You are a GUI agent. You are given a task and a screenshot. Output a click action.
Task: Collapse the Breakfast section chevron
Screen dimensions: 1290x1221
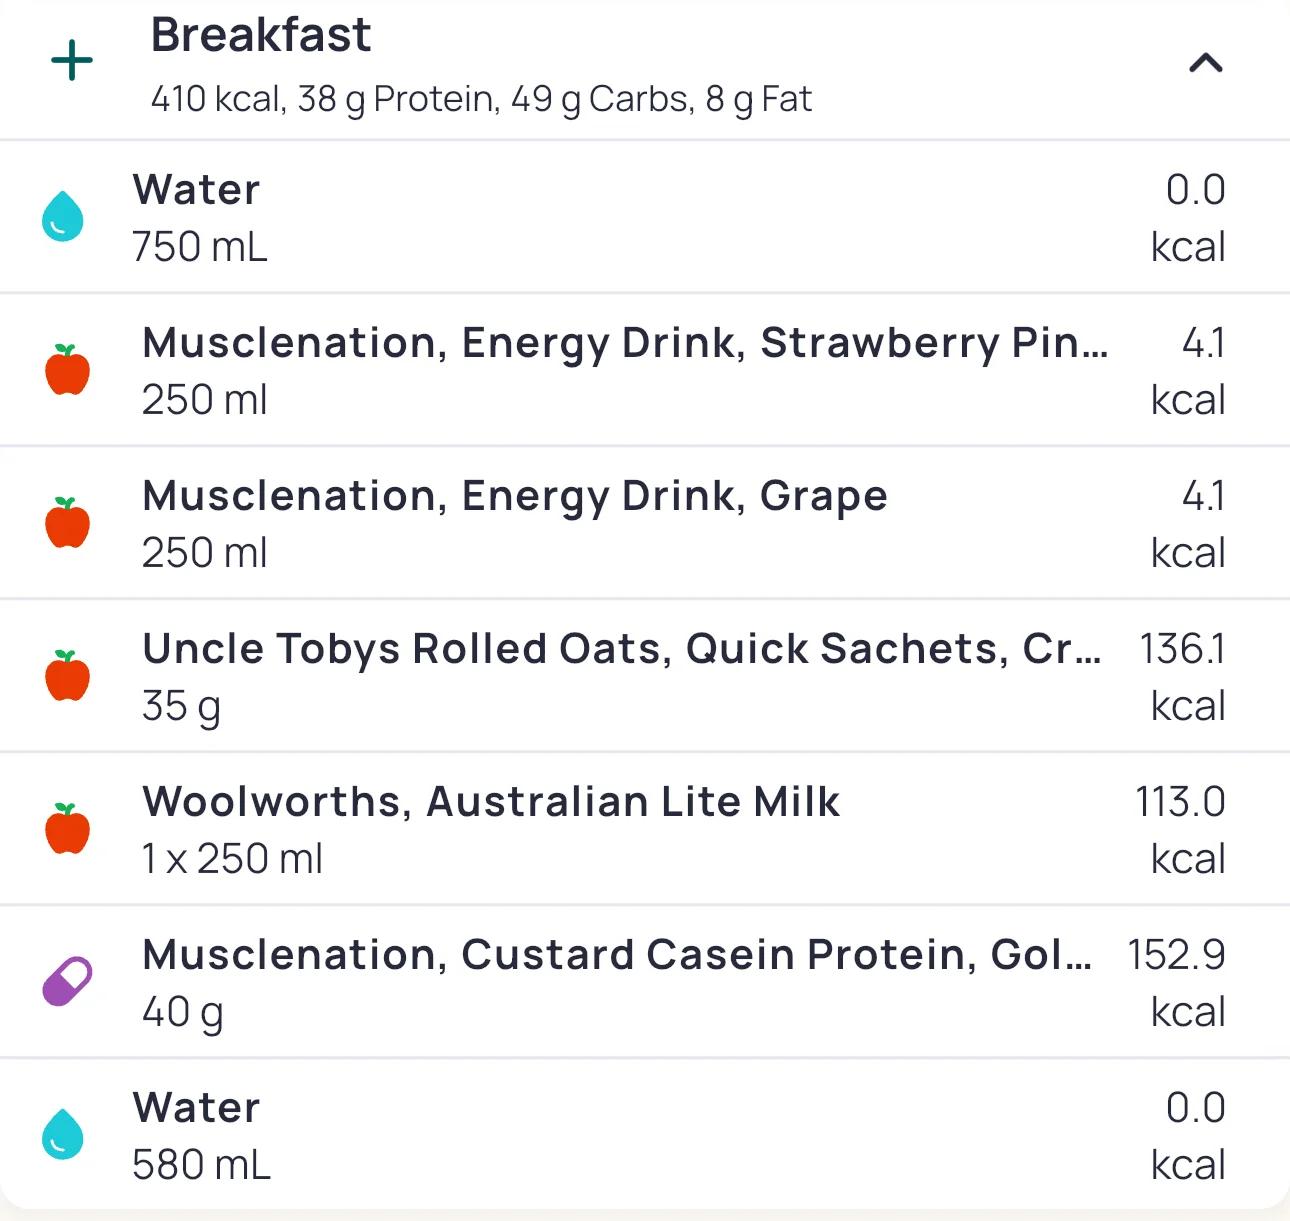click(1205, 64)
